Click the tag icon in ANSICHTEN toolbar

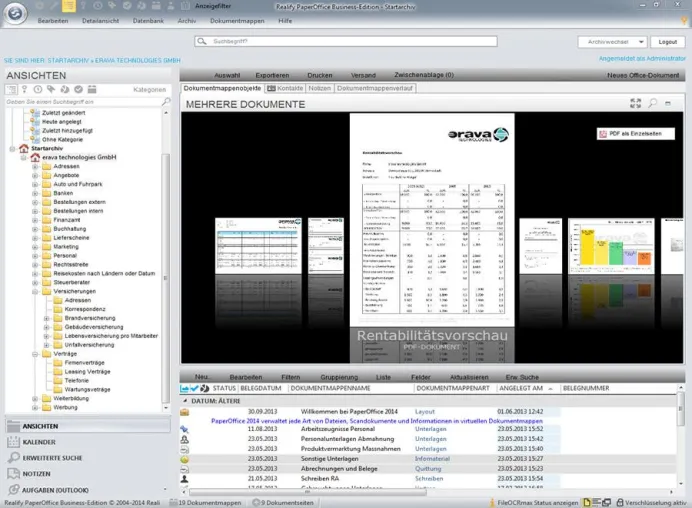[51, 90]
